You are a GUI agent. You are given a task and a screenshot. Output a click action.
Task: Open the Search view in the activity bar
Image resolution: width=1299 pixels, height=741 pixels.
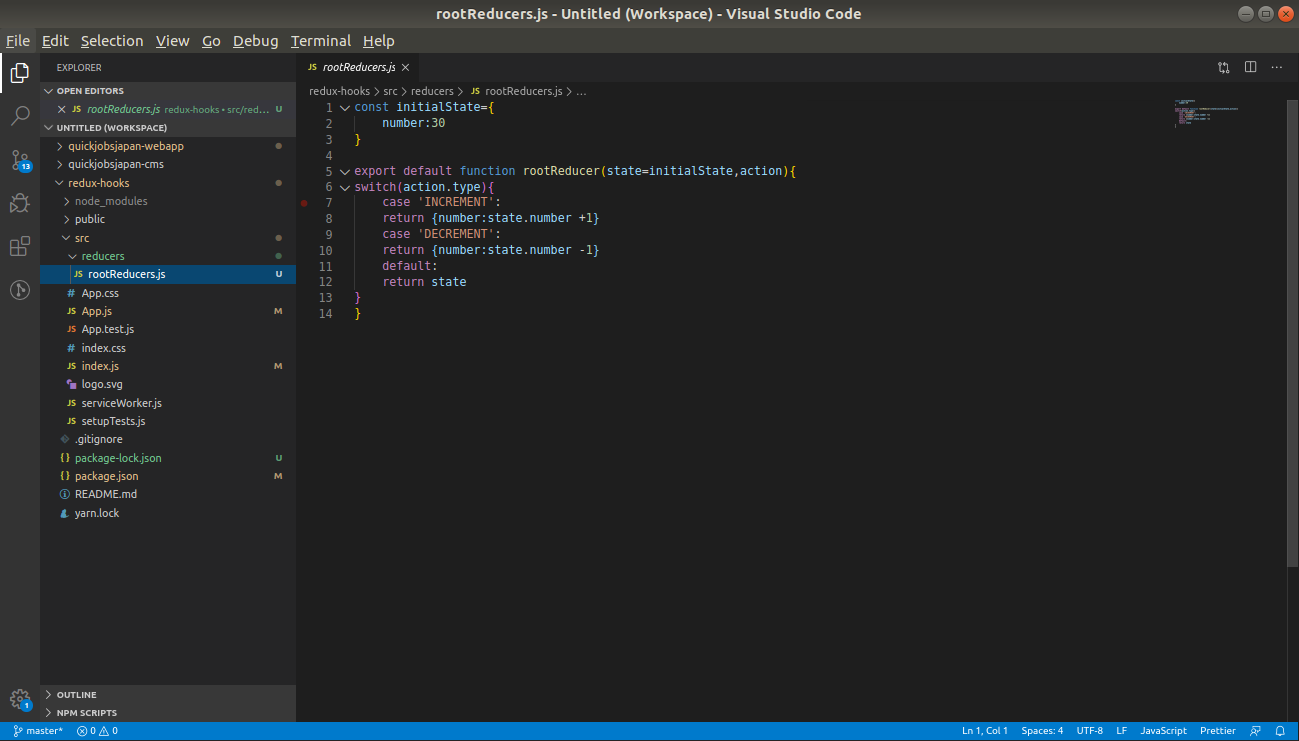(20, 115)
